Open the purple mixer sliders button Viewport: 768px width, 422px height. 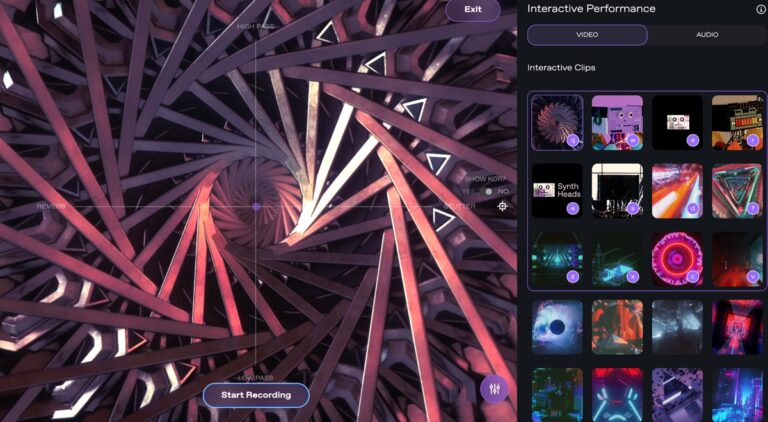pyautogui.click(x=494, y=389)
